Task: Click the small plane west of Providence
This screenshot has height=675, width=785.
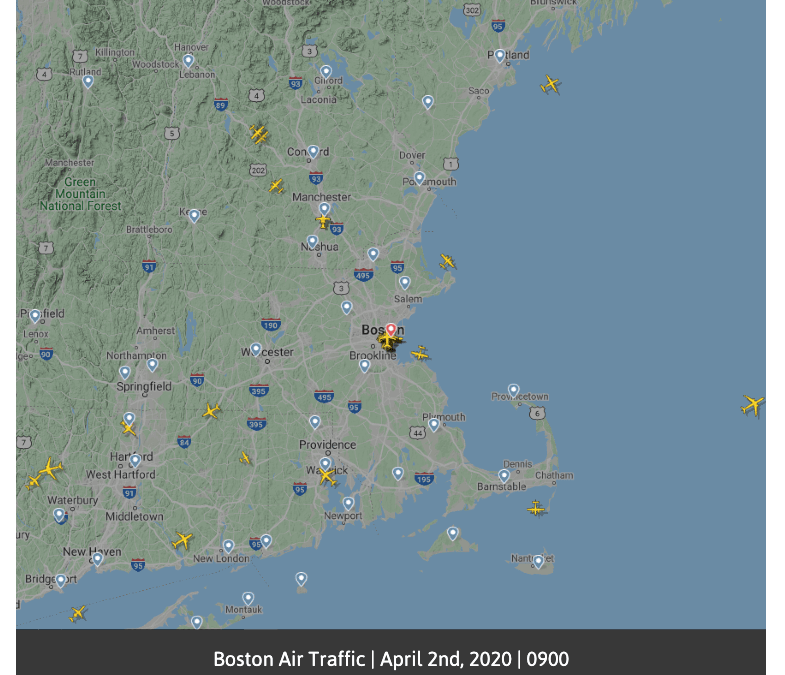Action: (245, 458)
